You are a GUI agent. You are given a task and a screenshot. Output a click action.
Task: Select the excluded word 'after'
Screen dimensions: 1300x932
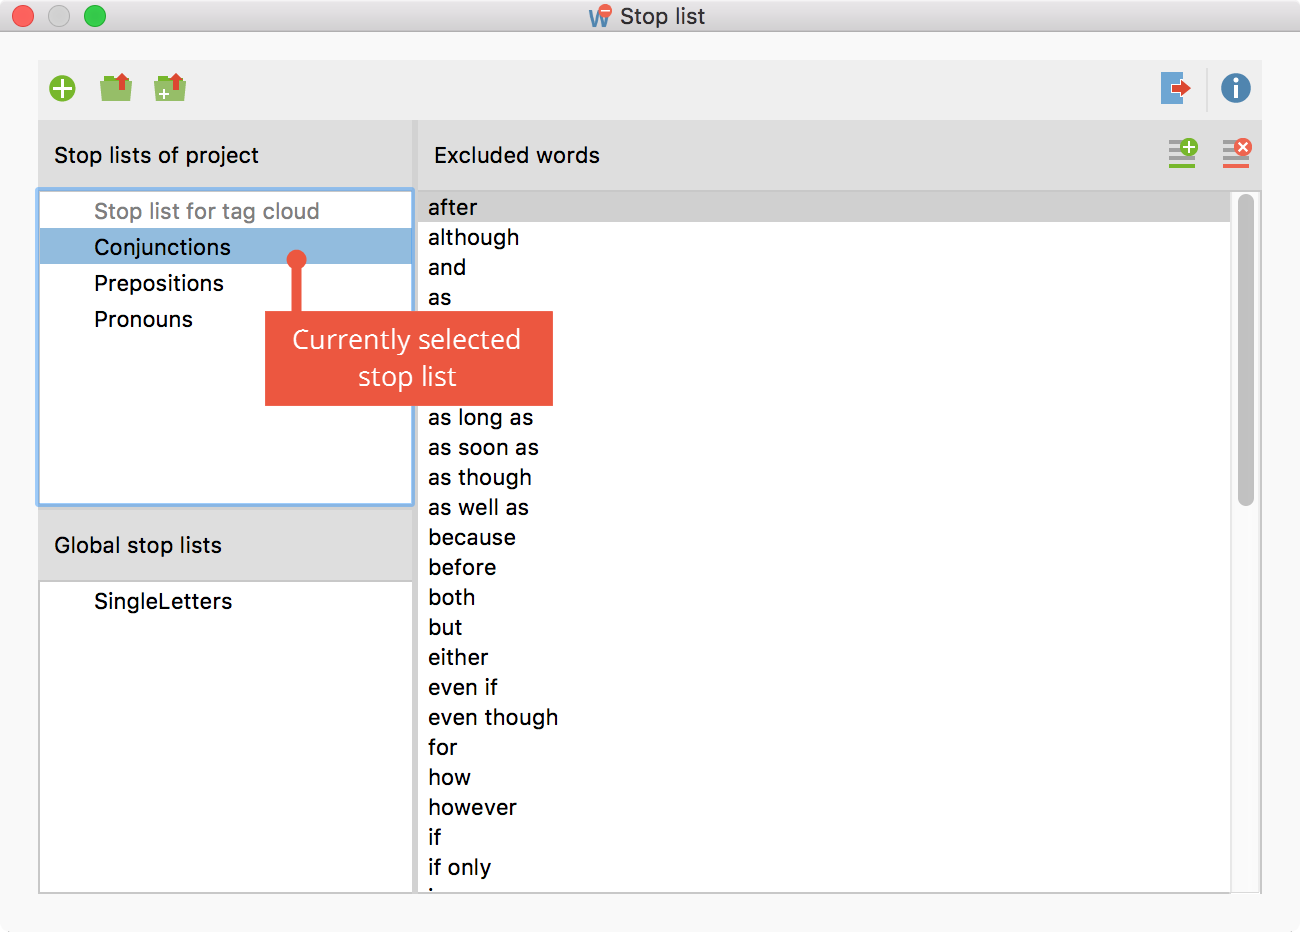click(x=823, y=207)
